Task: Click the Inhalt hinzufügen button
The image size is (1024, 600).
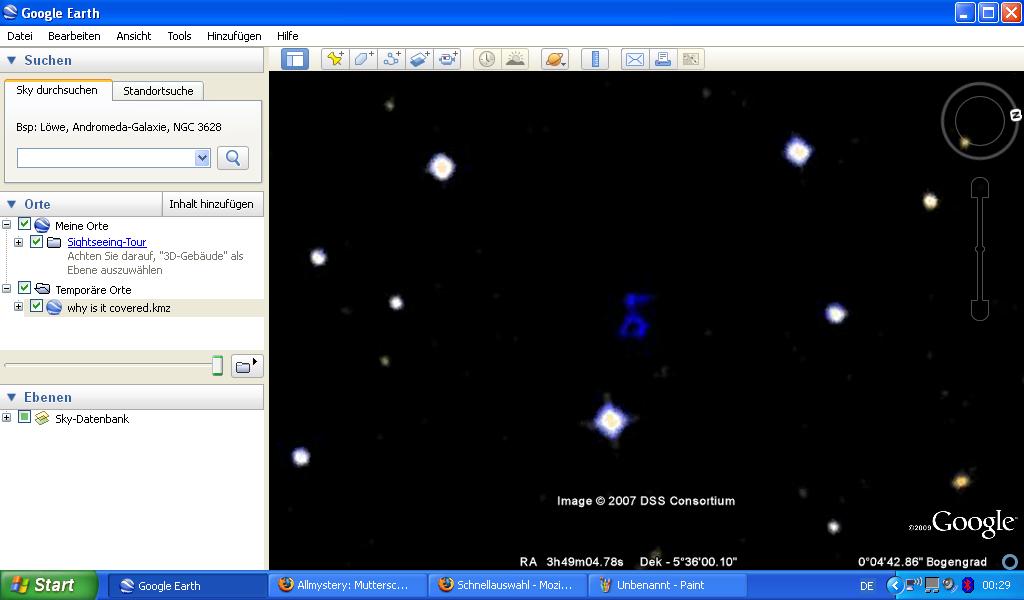Action: 212,204
